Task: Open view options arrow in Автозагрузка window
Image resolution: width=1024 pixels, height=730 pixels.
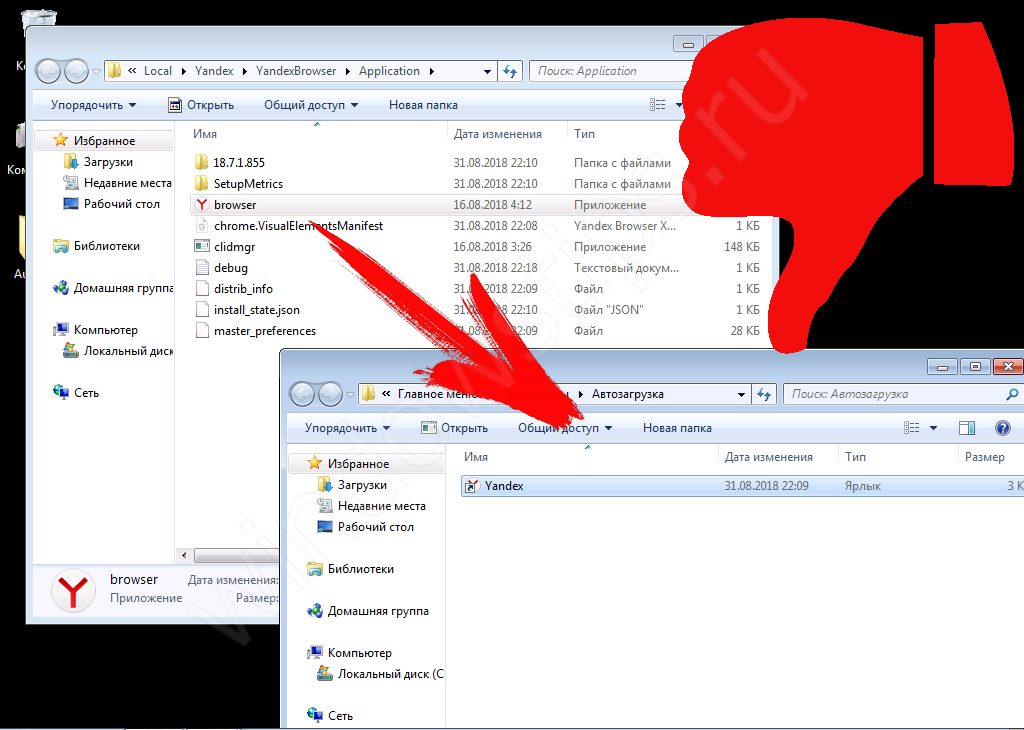Action: point(933,428)
